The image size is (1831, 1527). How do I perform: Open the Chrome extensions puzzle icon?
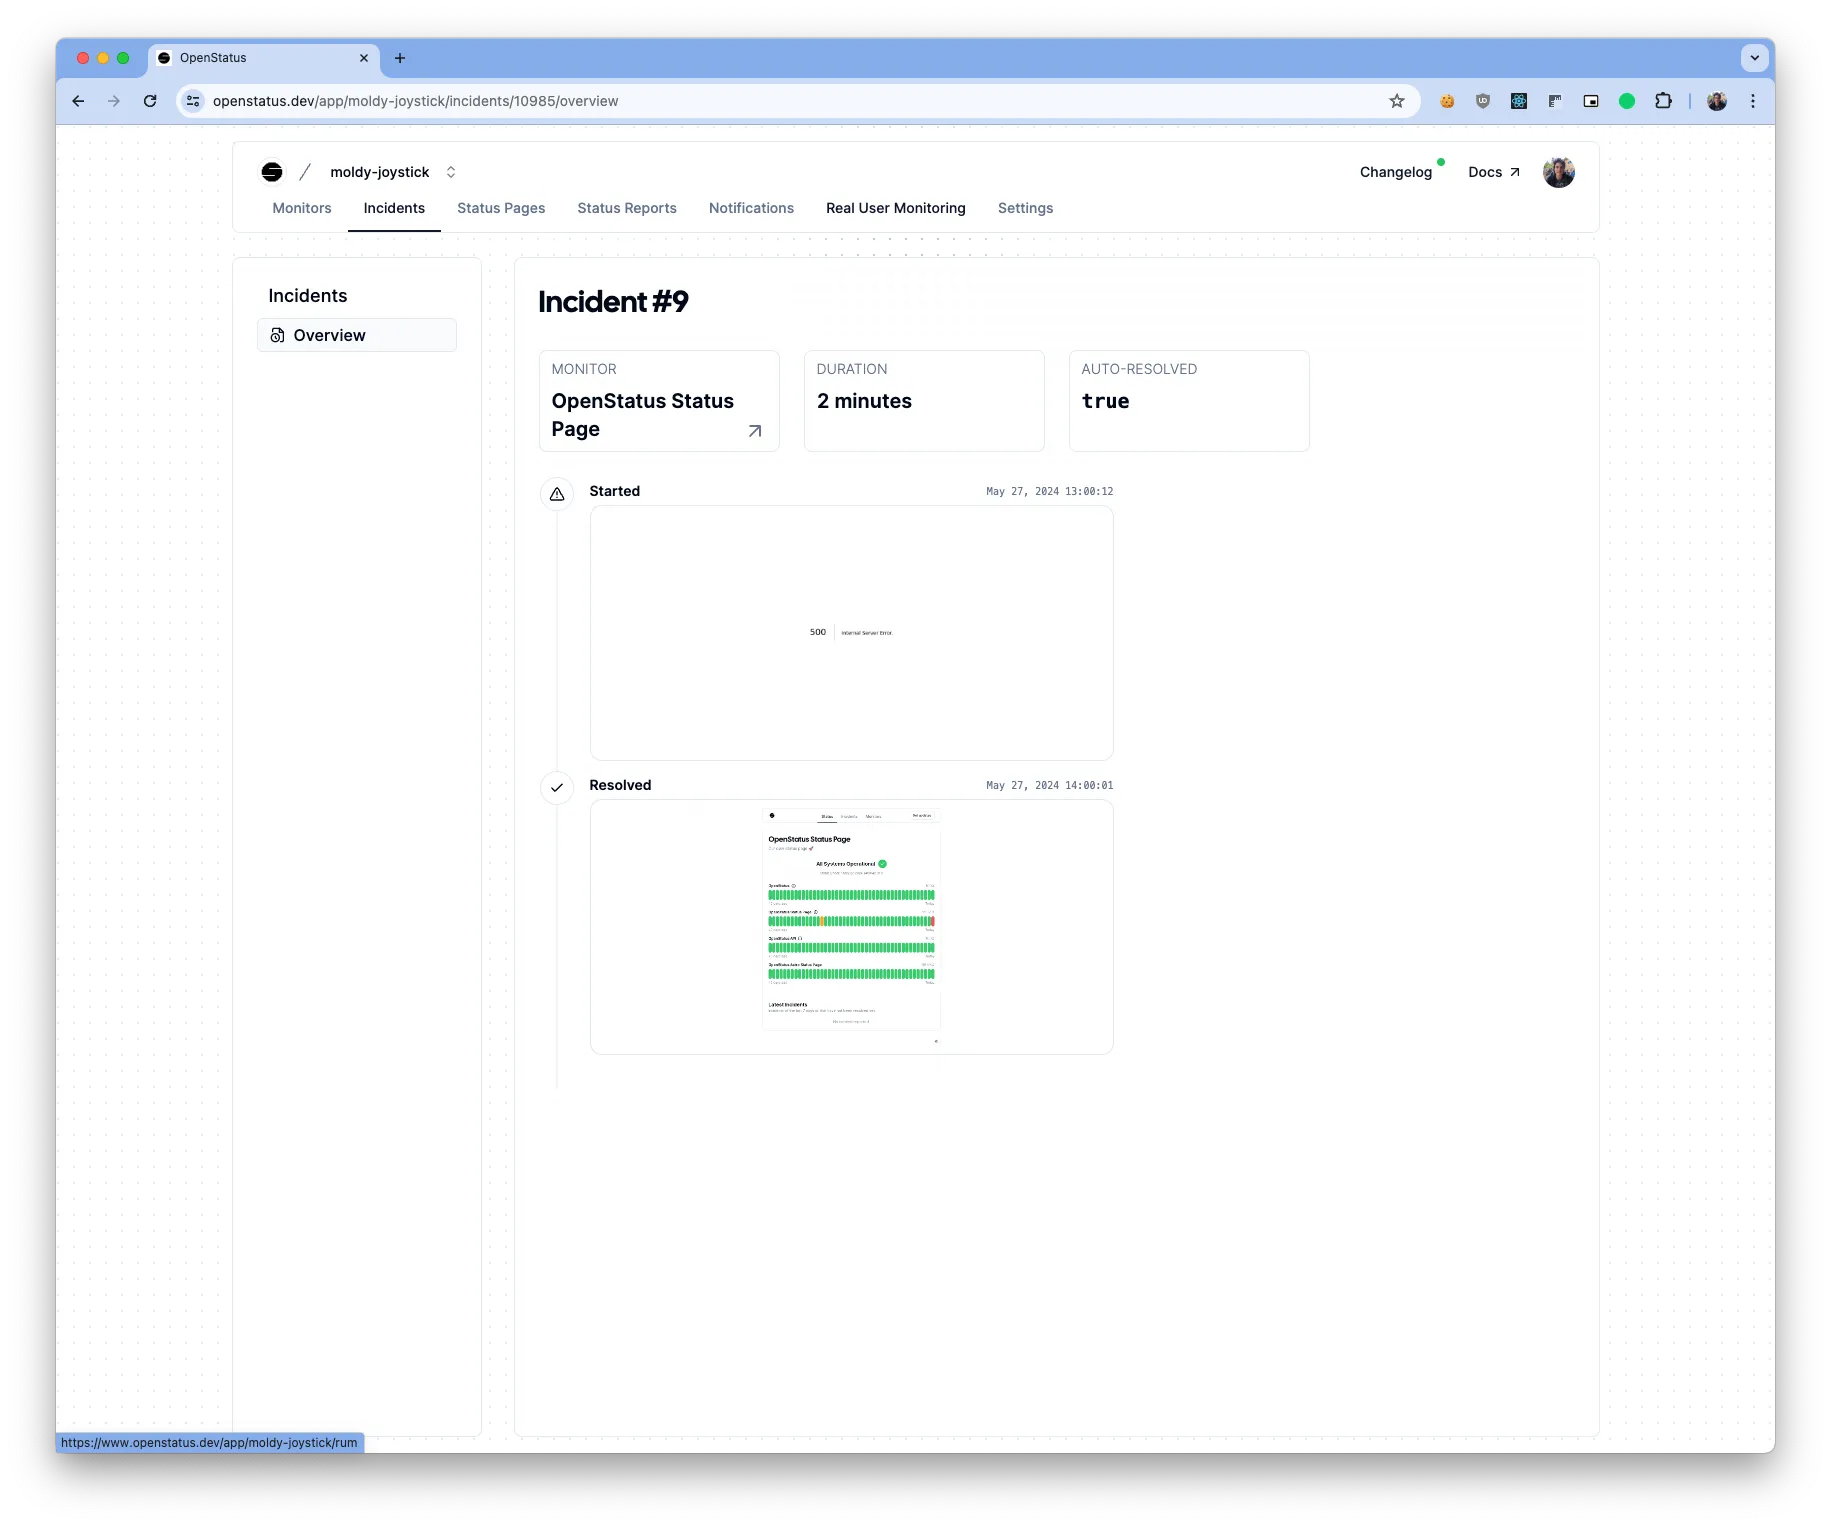pyautogui.click(x=1664, y=101)
